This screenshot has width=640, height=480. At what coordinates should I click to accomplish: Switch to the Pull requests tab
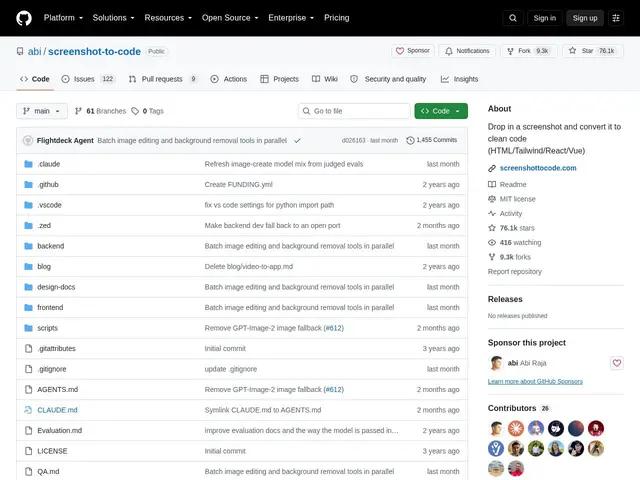163,79
